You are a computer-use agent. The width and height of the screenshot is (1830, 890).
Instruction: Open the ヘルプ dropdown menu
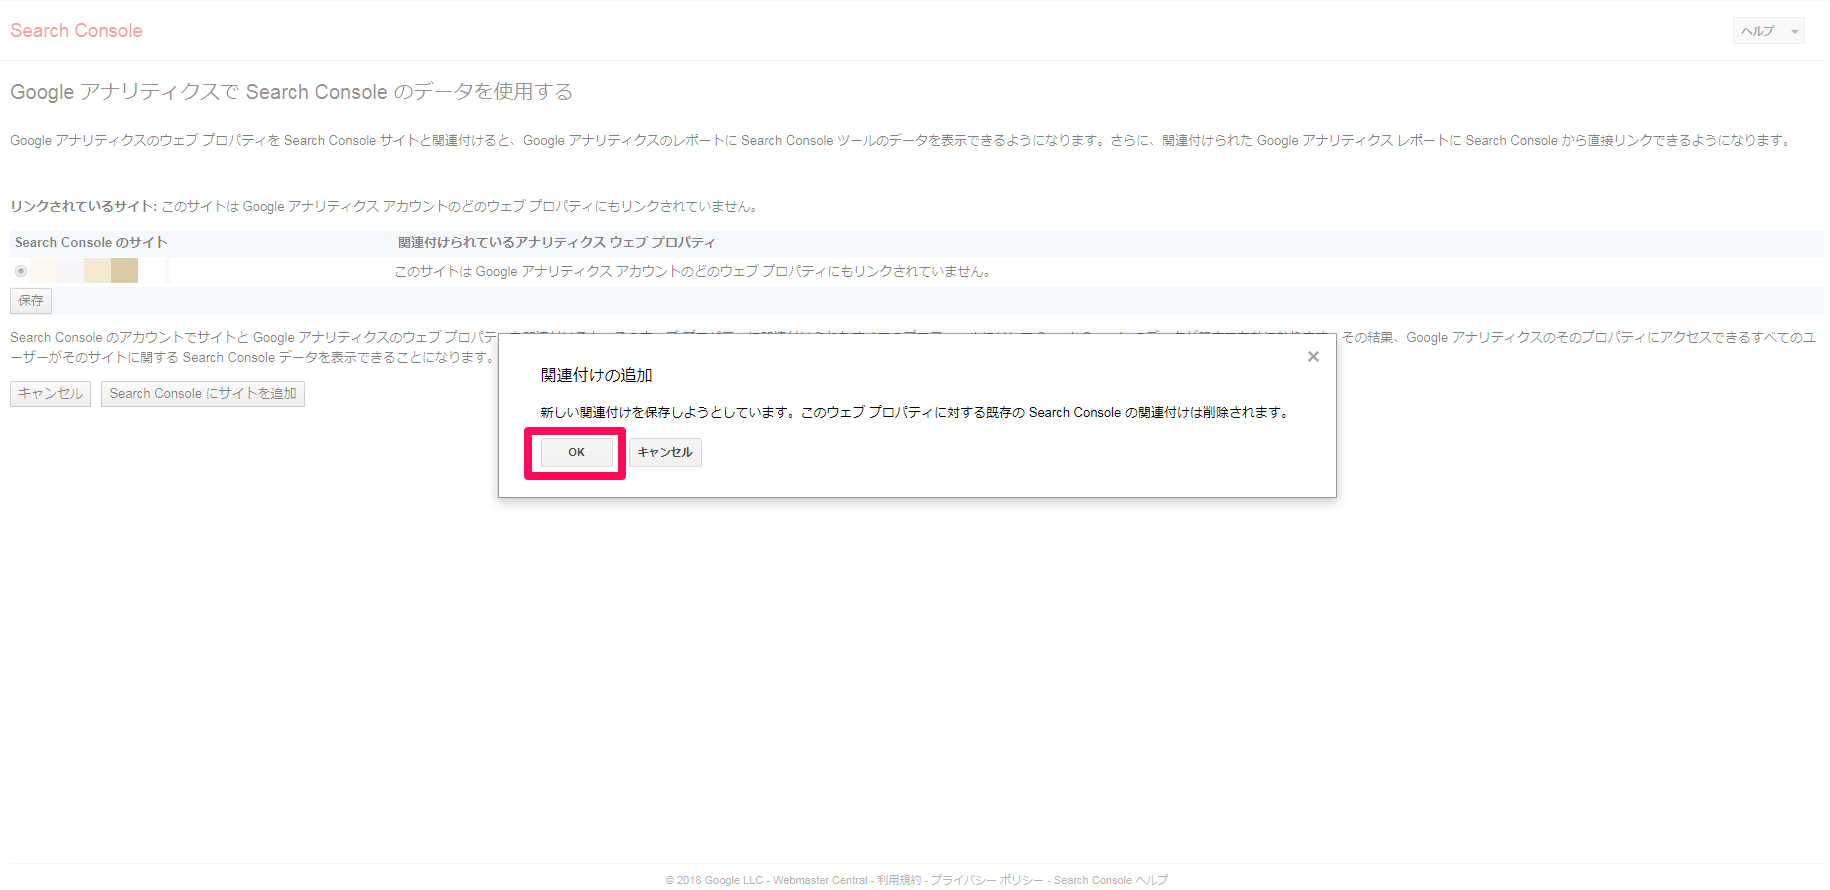(x=1767, y=31)
